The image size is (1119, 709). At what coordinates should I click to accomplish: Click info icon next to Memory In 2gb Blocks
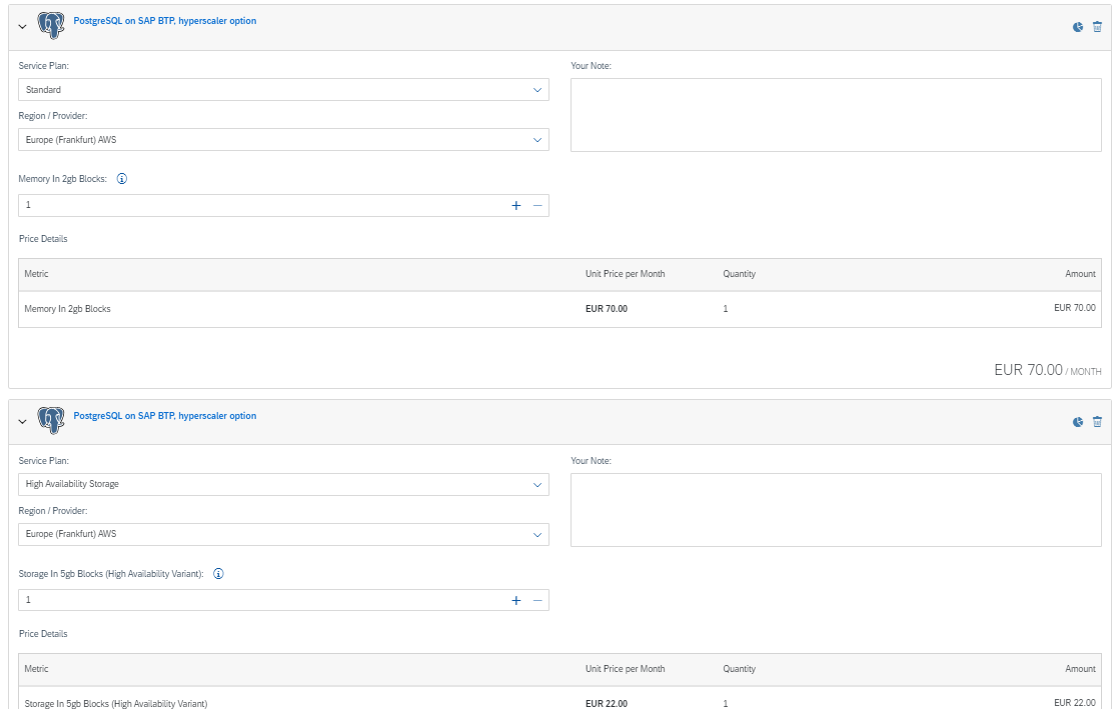click(122, 179)
